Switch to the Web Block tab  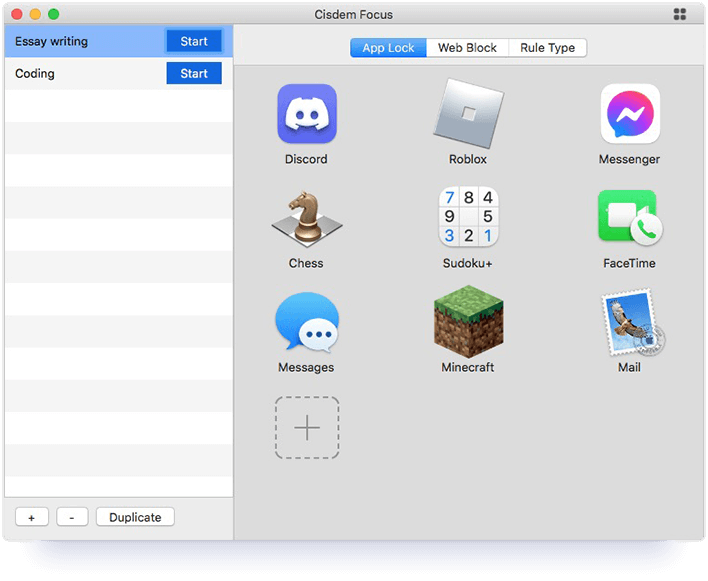click(x=467, y=48)
